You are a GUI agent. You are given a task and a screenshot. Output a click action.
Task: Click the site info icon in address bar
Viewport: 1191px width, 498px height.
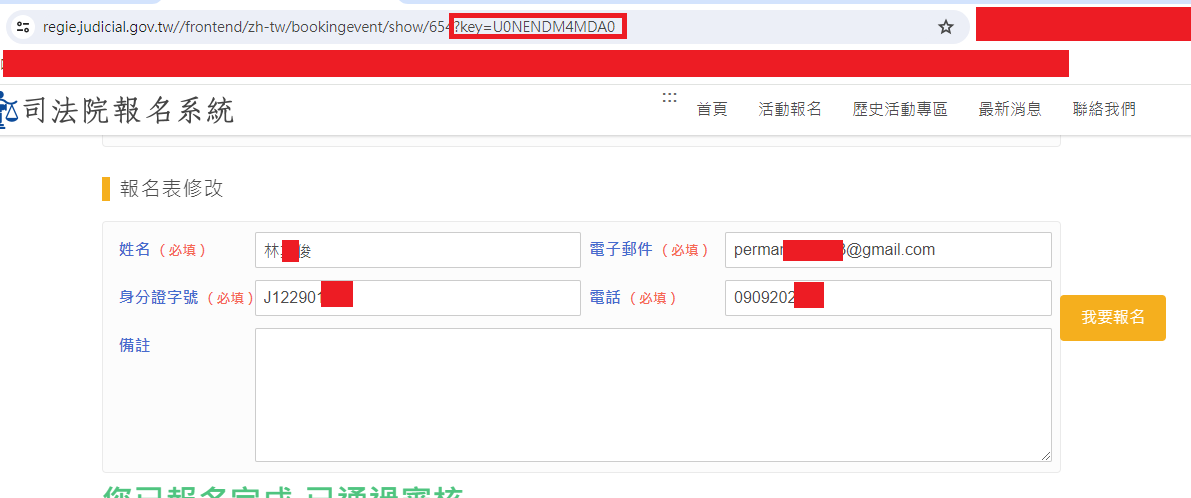(x=24, y=27)
